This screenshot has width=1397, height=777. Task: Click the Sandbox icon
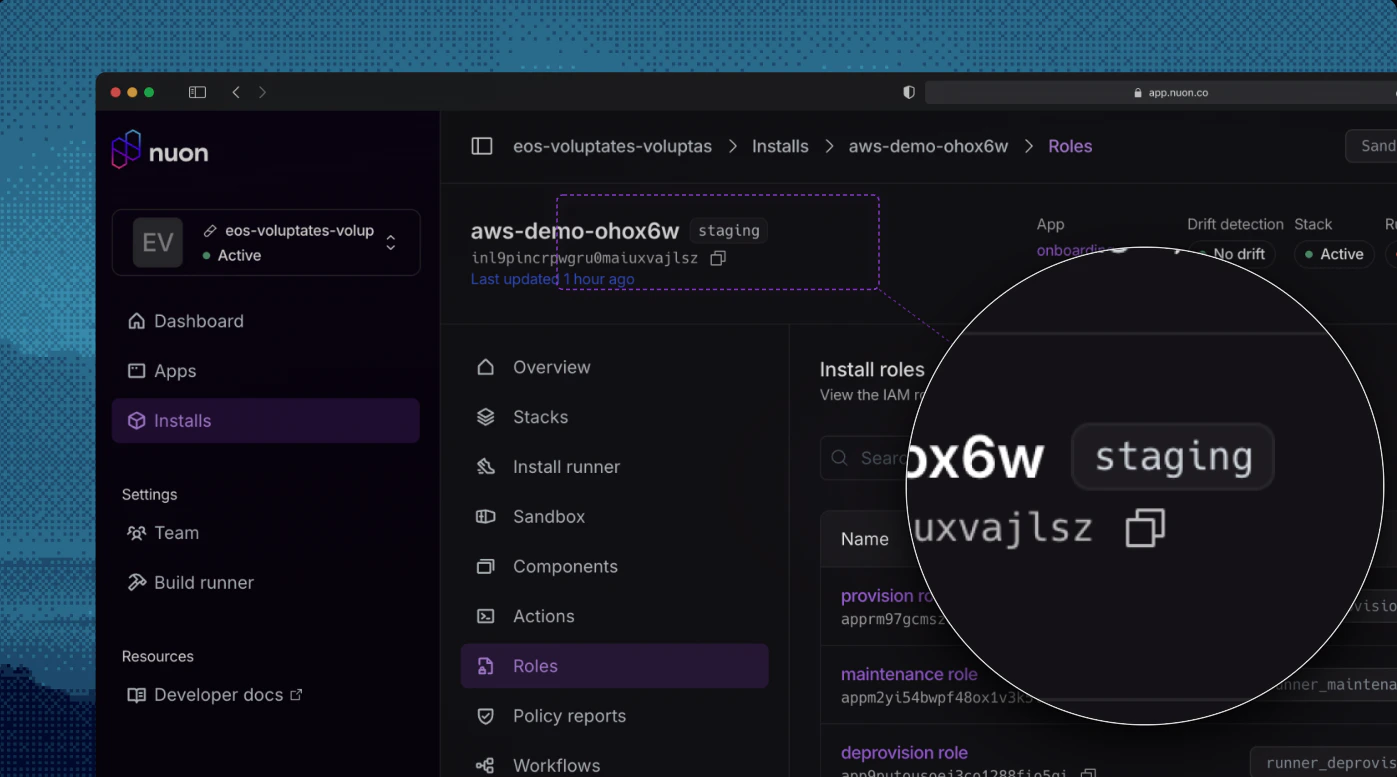click(486, 517)
